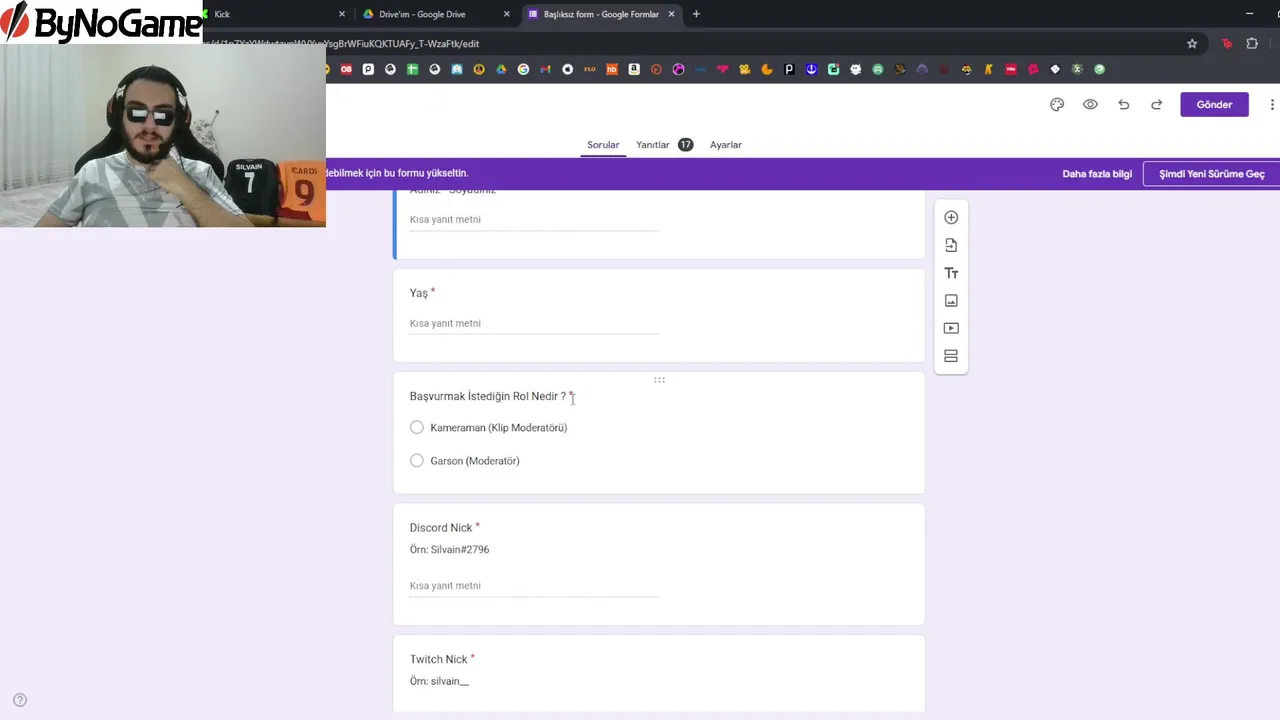Click Örn: Silvain#2796 description text
Screen dimensions: 1280x720
pyautogui.click(x=449, y=549)
